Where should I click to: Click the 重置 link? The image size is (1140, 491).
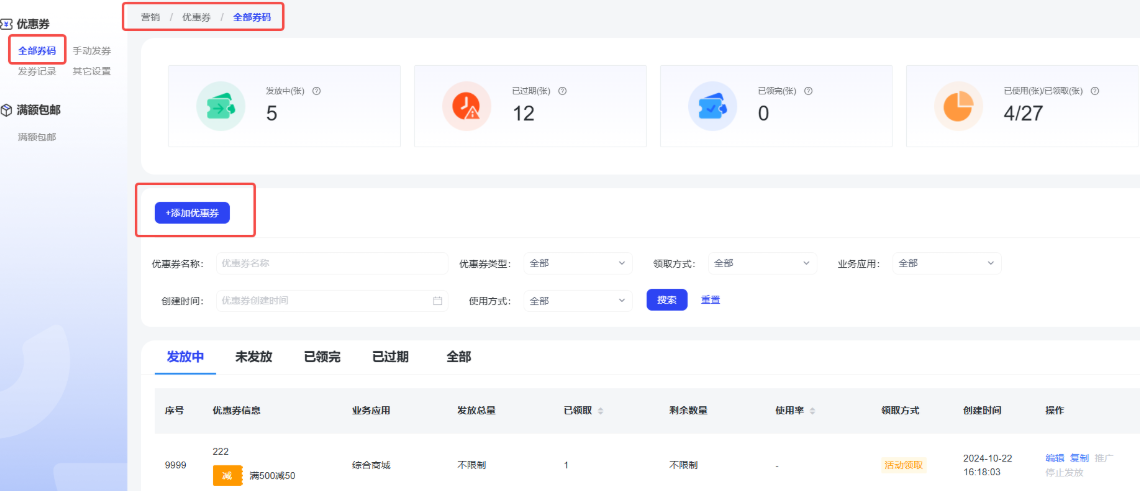(x=710, y=300)
